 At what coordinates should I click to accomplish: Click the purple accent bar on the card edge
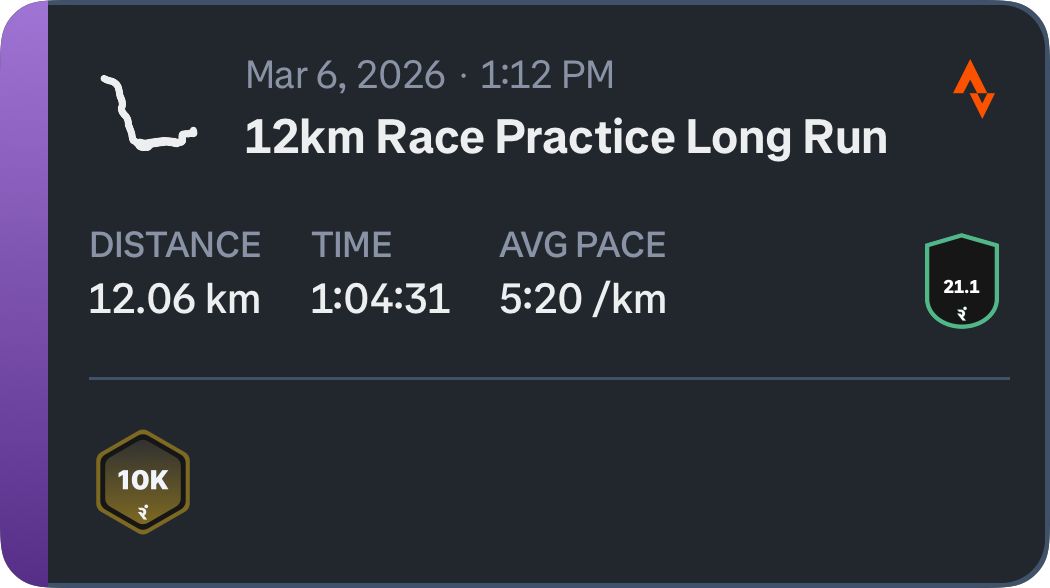pyautogui.click(x=24, y=294)
